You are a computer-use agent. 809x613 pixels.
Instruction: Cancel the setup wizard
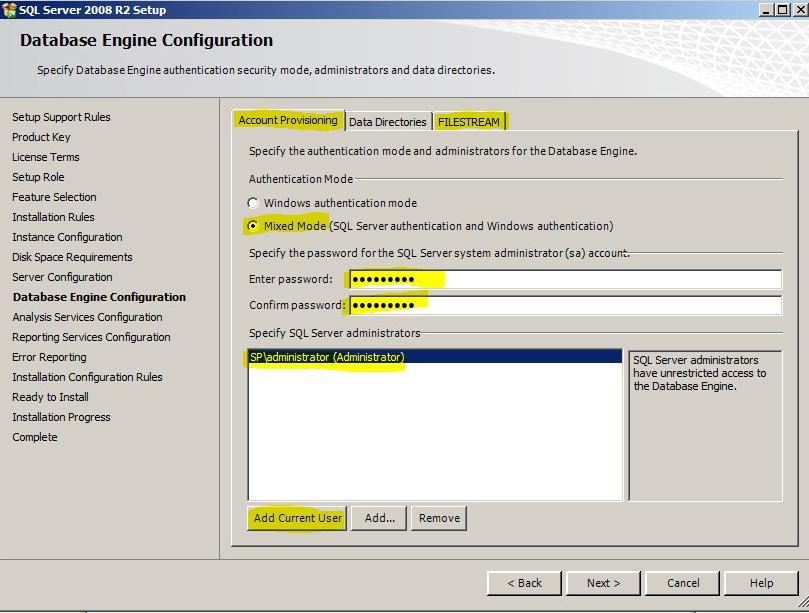683,583
